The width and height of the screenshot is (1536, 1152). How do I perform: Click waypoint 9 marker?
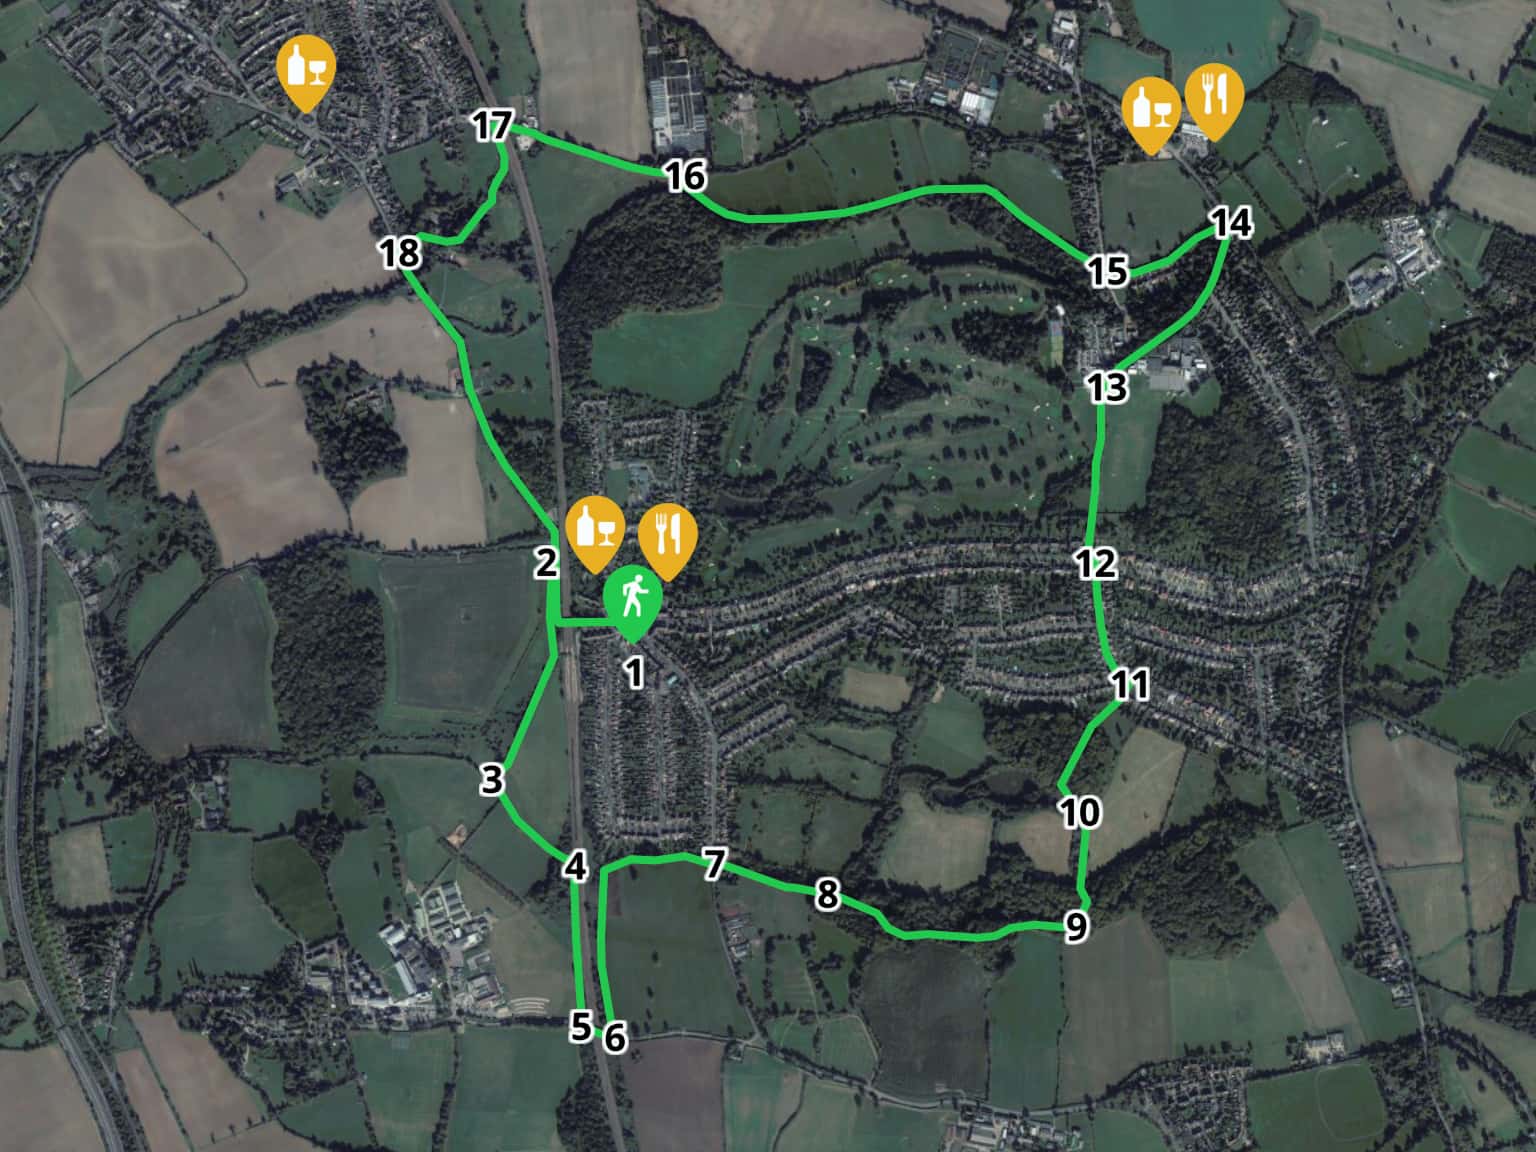pyautogui.click(x=1075, y=927)
